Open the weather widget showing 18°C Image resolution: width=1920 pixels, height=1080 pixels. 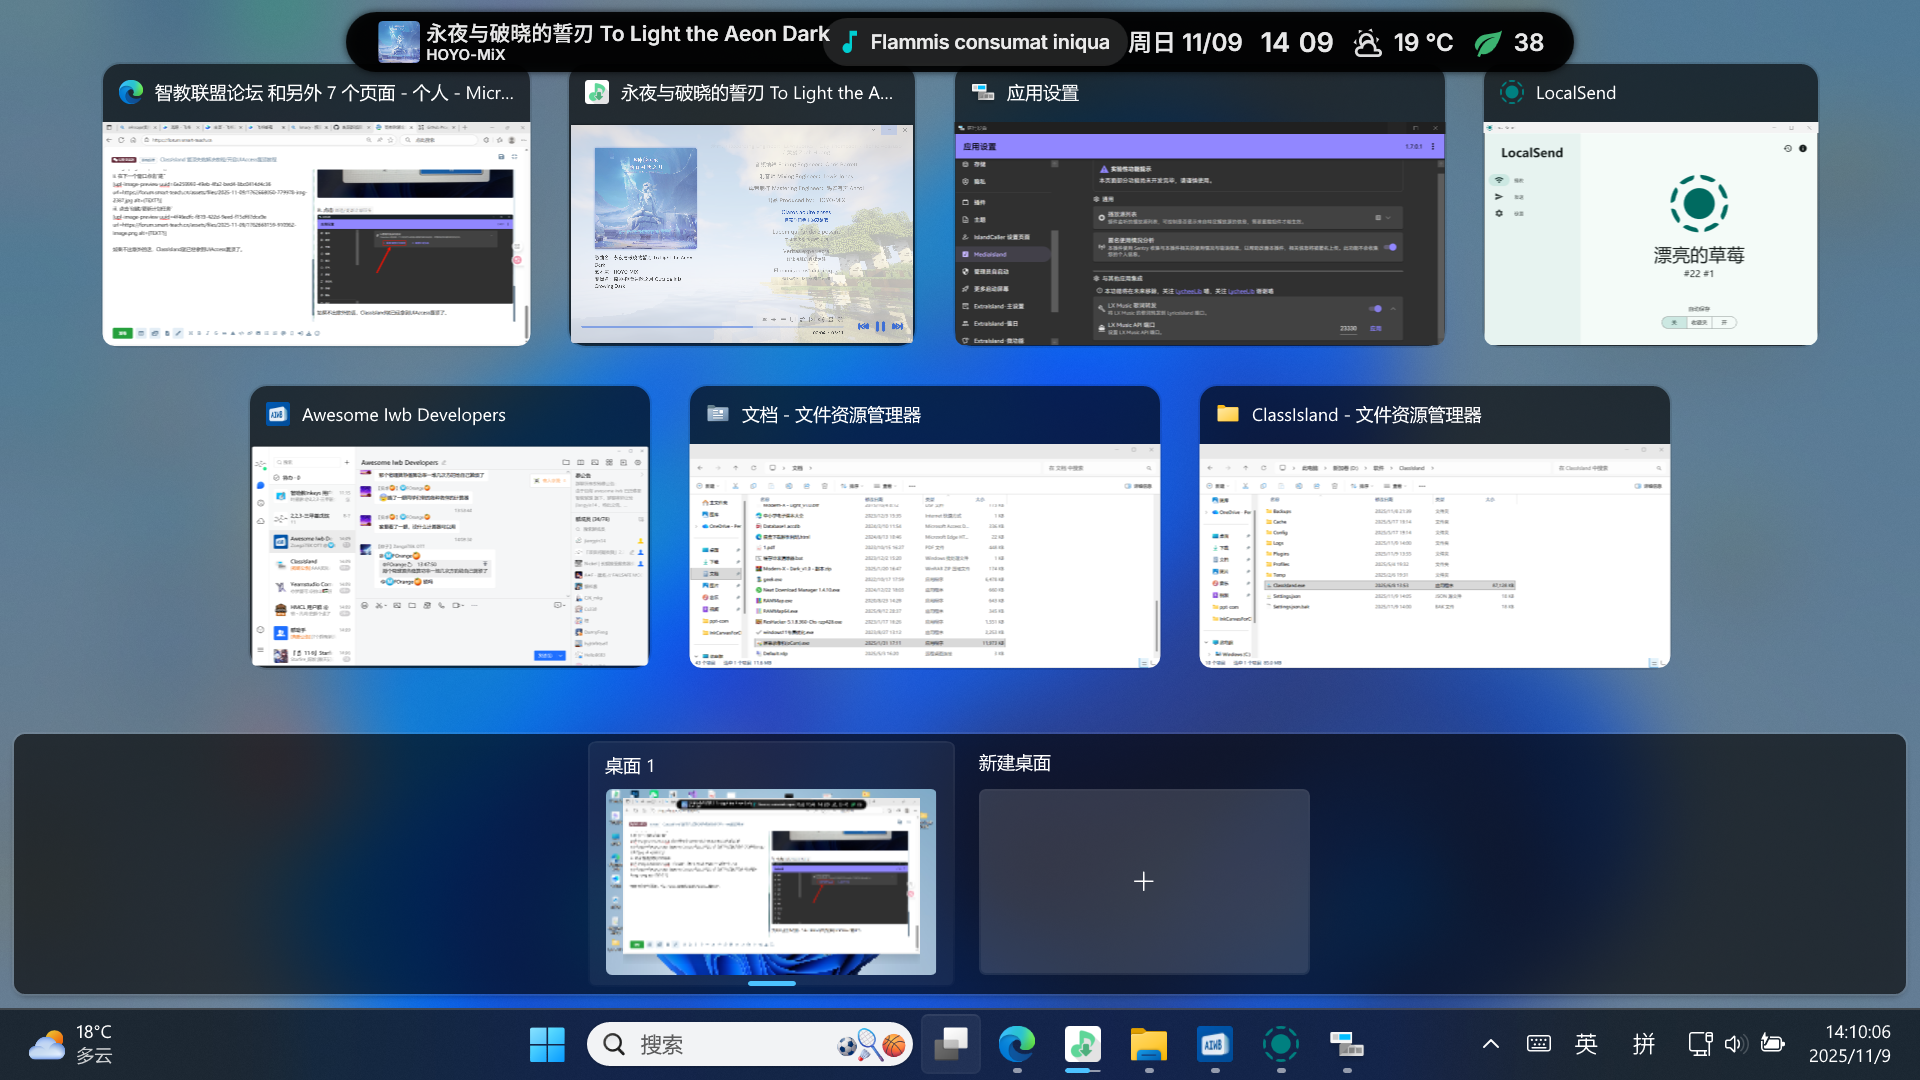click(70, 1045)
